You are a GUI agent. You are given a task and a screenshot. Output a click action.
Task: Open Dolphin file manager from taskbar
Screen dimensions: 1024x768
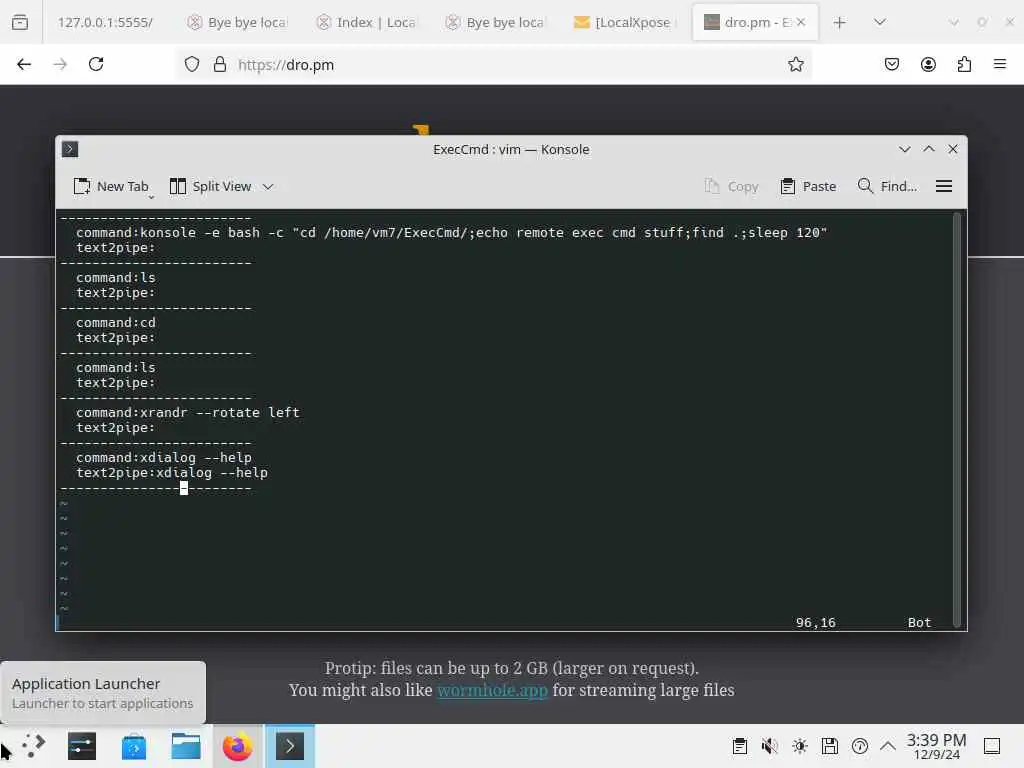[x=186, y=746]
